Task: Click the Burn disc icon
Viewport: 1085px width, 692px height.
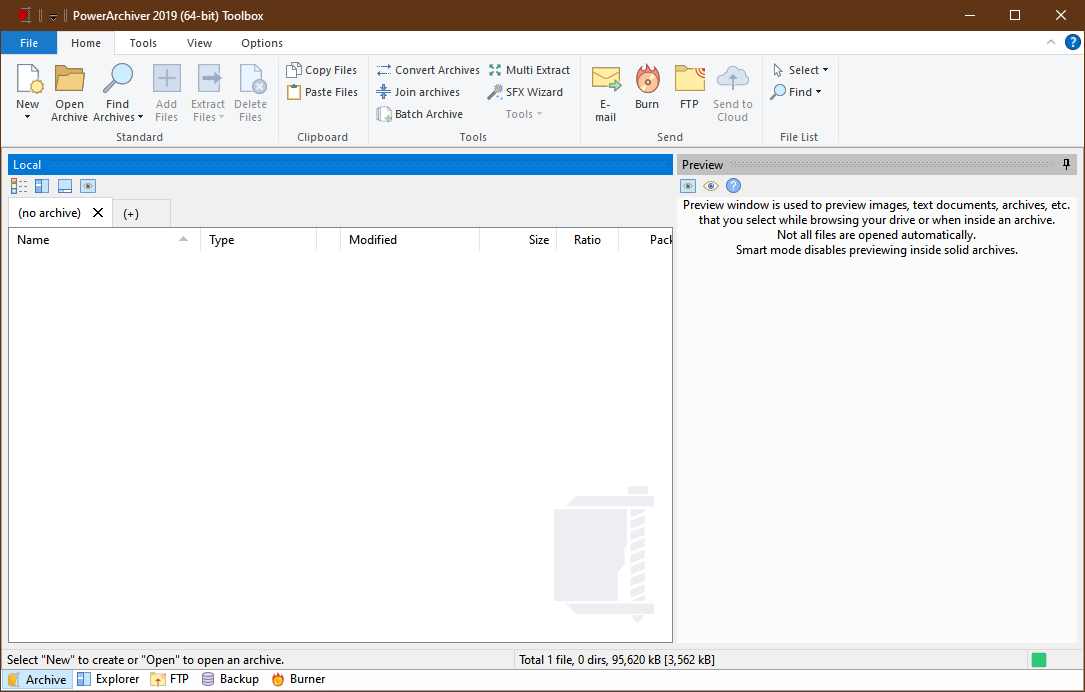Action: click(648, 79)
